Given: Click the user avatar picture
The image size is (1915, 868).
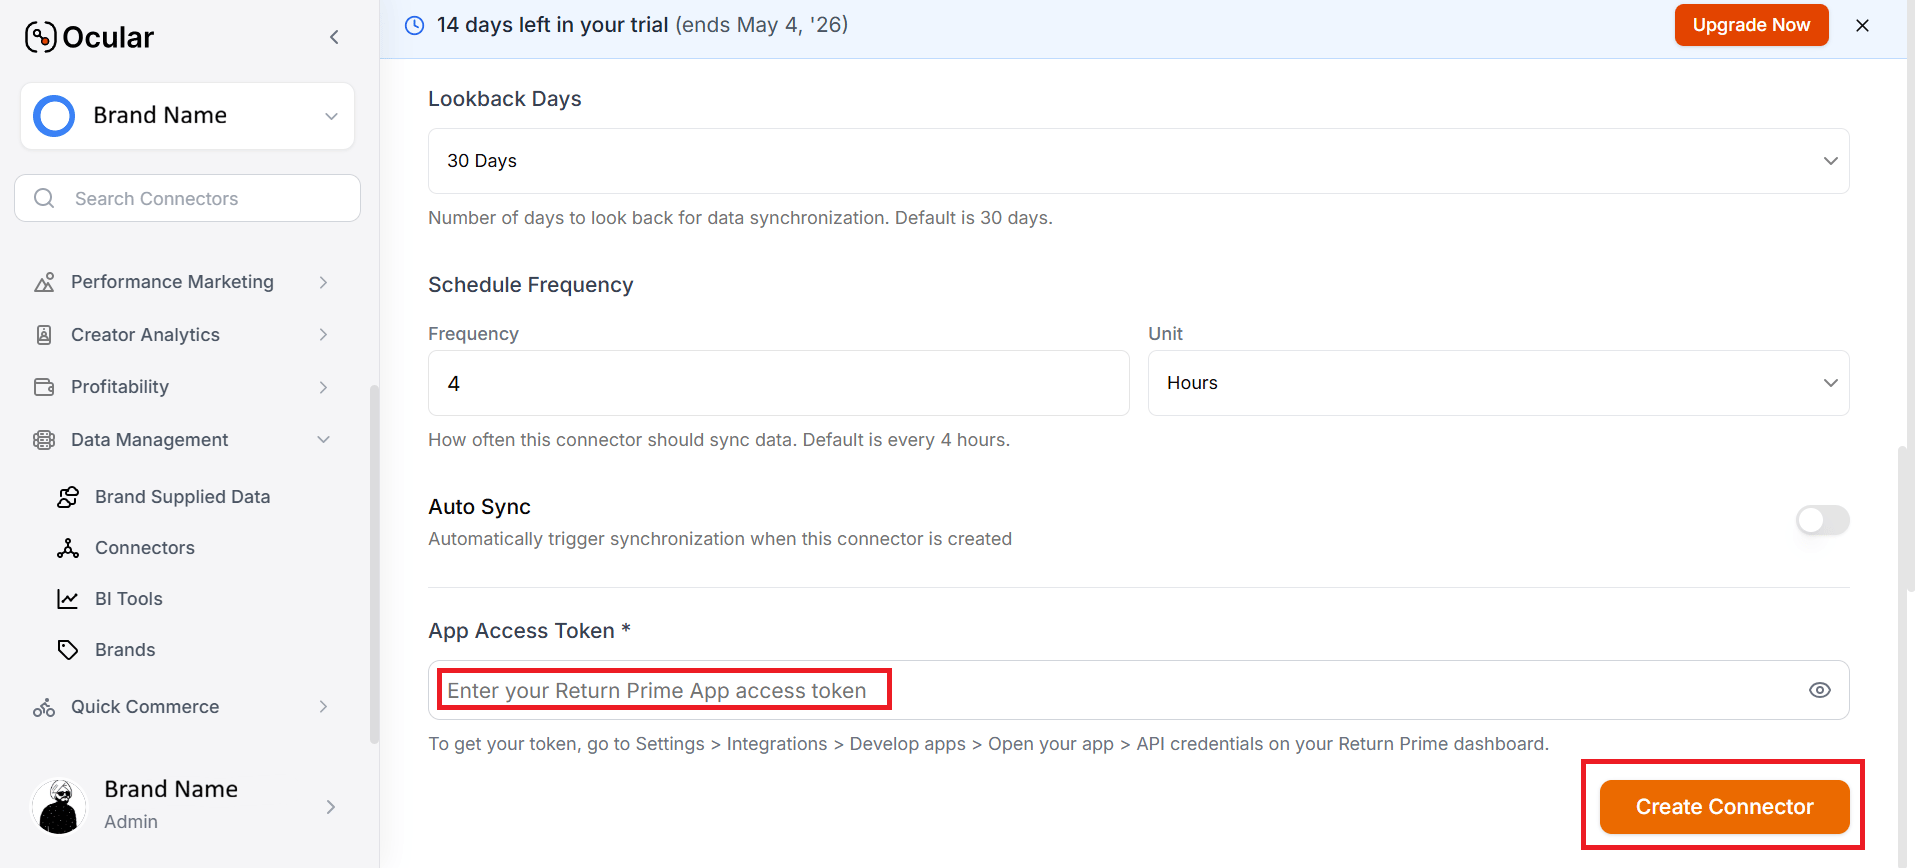Looking at the screenshot, I should 60,806.
